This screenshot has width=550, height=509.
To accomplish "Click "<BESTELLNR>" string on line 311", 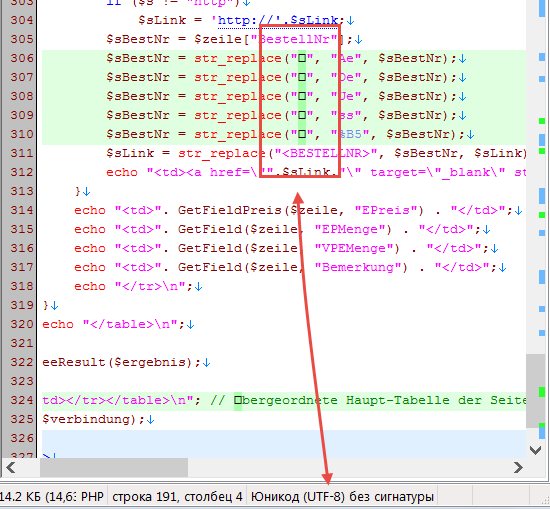I will (326, 153).
